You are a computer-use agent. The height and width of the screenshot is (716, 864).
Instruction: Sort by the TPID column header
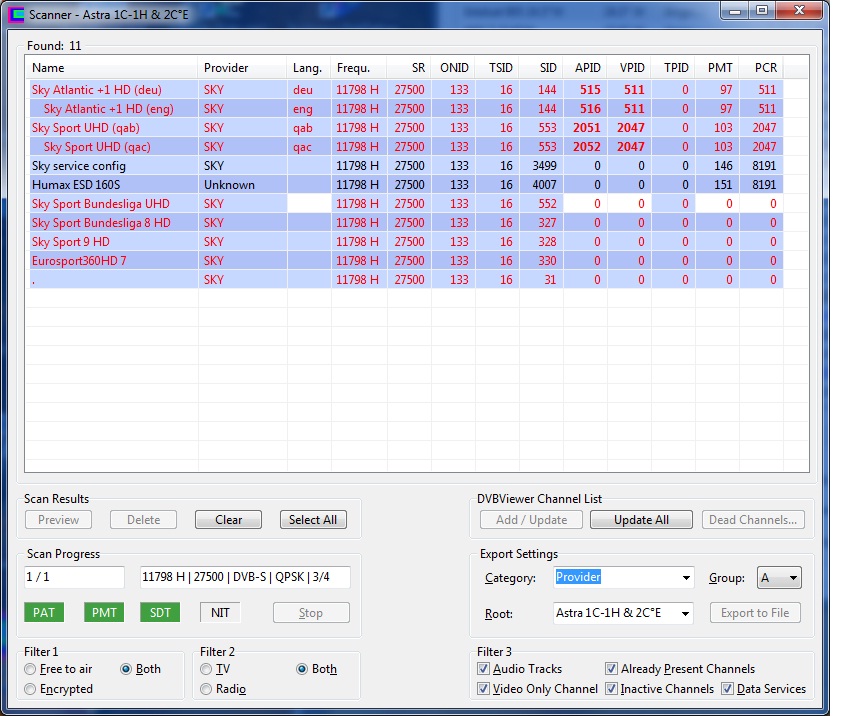[x=673, y=68]
